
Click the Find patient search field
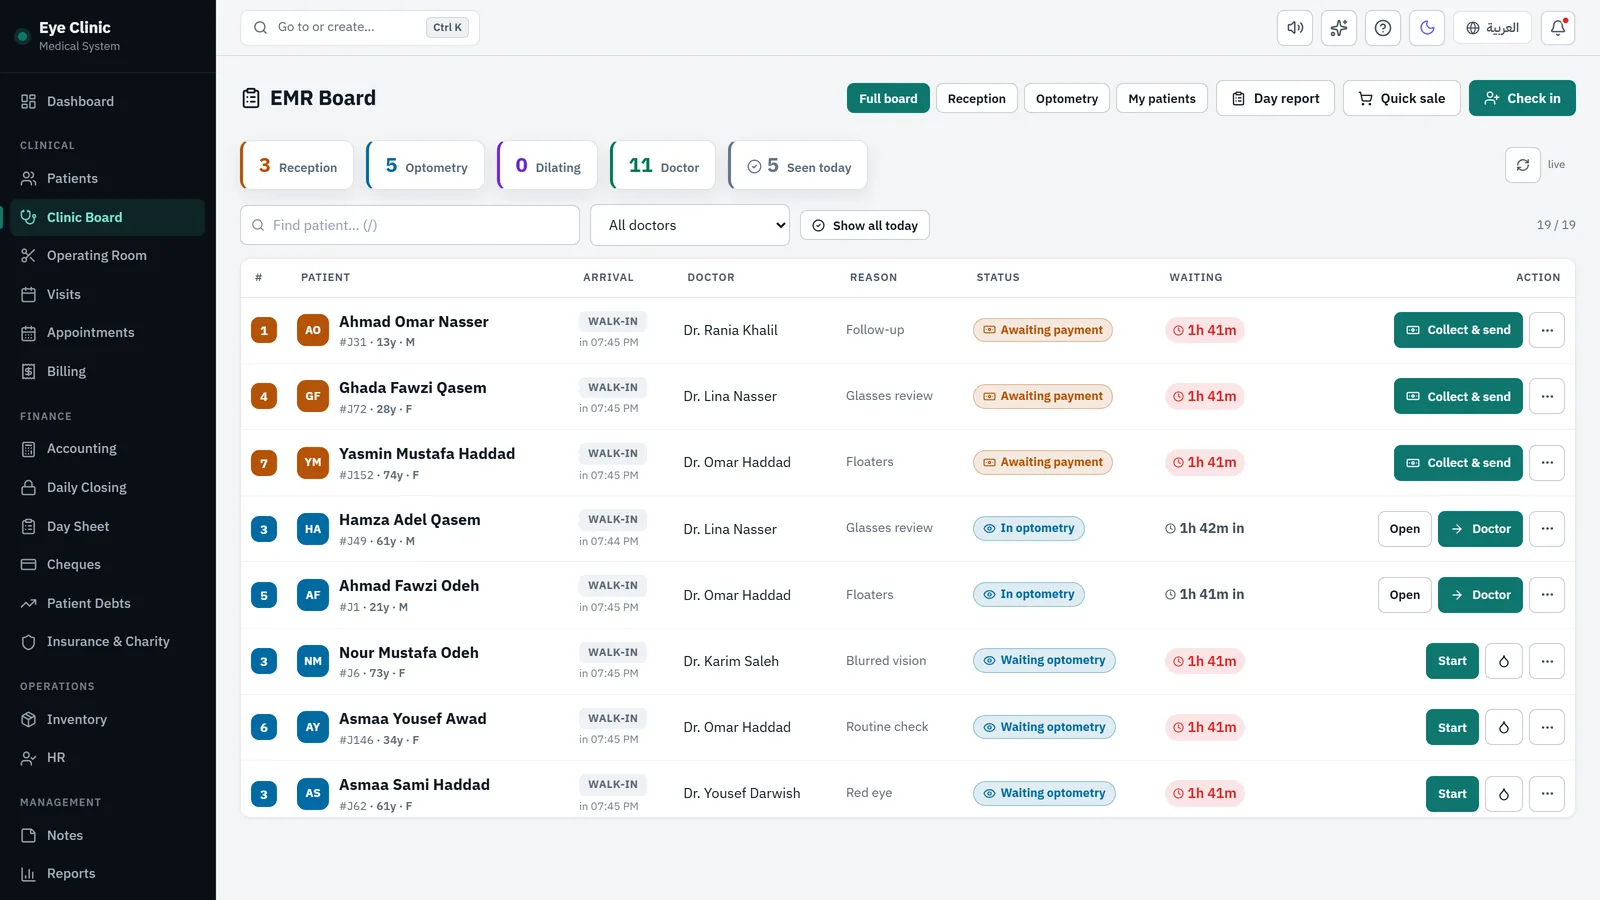click(x=410, y=225)
